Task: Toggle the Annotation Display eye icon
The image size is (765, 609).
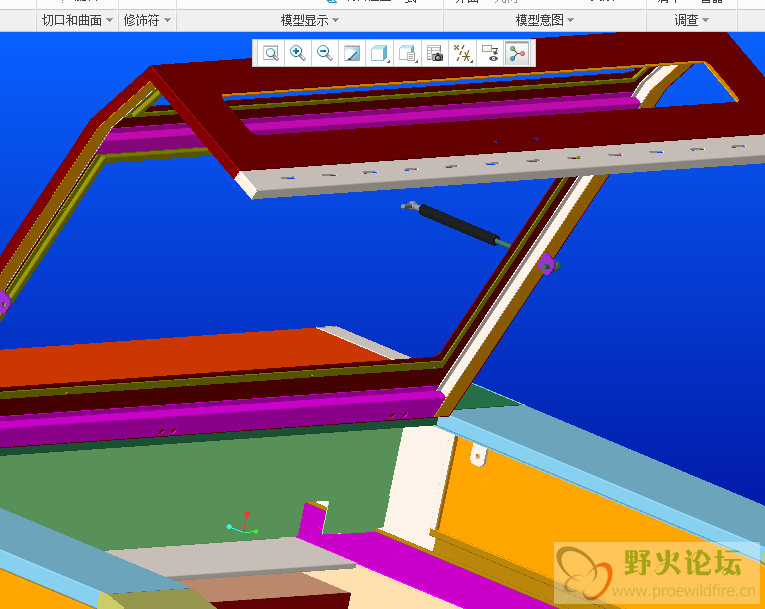Action: click(490, 54)
